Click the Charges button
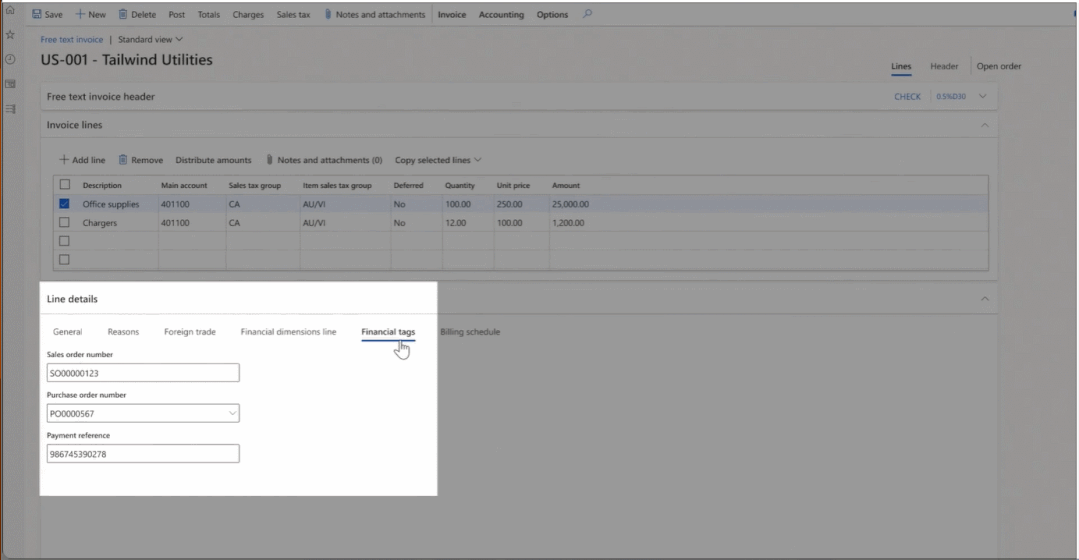 248,14
